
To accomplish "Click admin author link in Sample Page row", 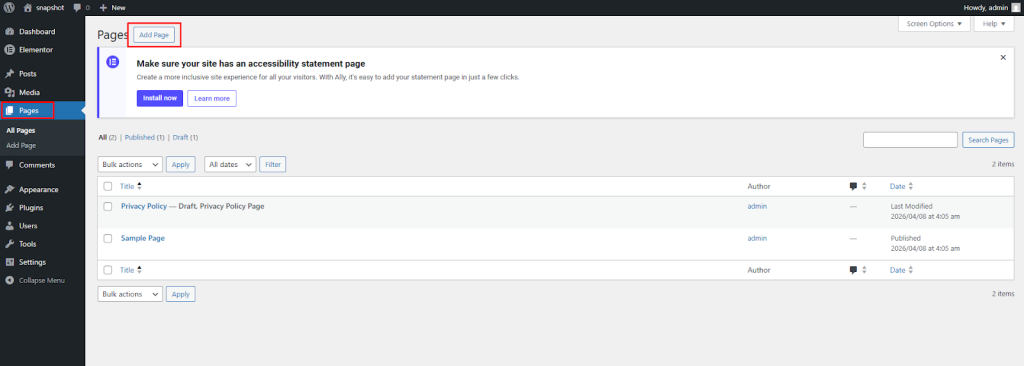I will (757, 239).
